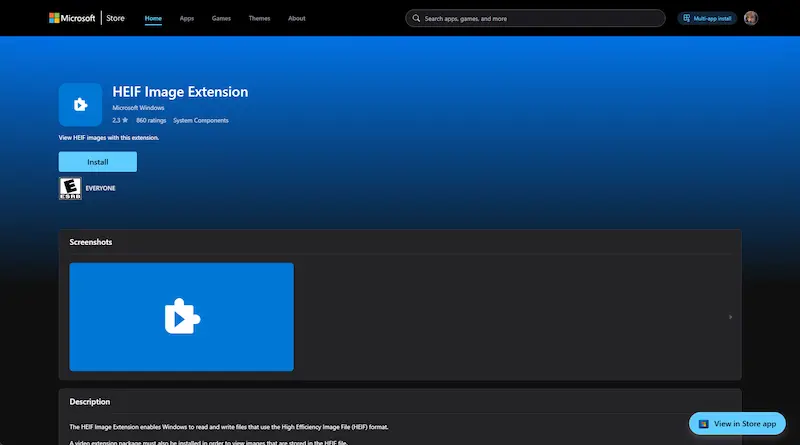
Task: Advance screenshots with the right chevron
Action: [x=730, y=317]
